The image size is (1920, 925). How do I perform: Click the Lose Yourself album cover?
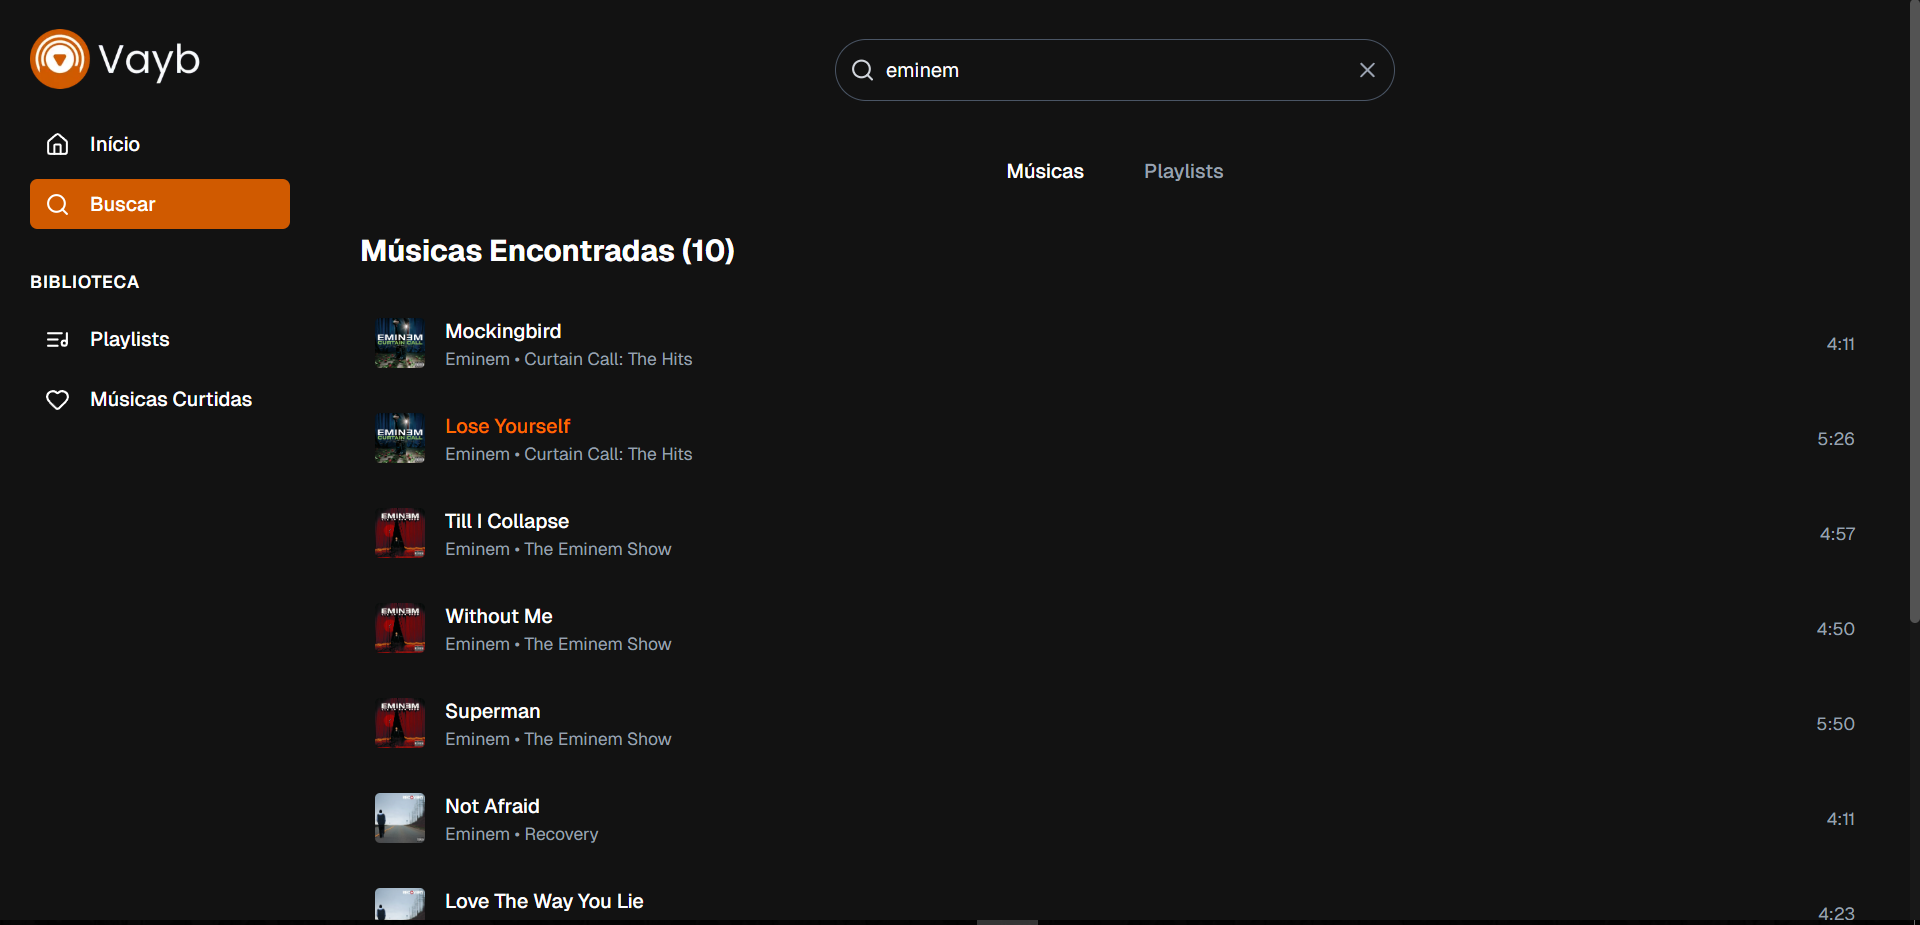coord(400,438)
